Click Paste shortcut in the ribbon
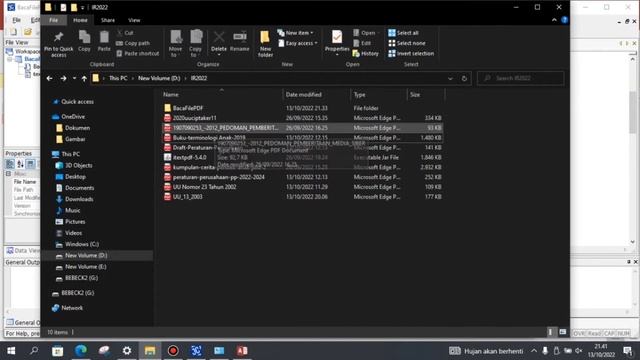This screenshot has width=640, height=360. (138, 53)
